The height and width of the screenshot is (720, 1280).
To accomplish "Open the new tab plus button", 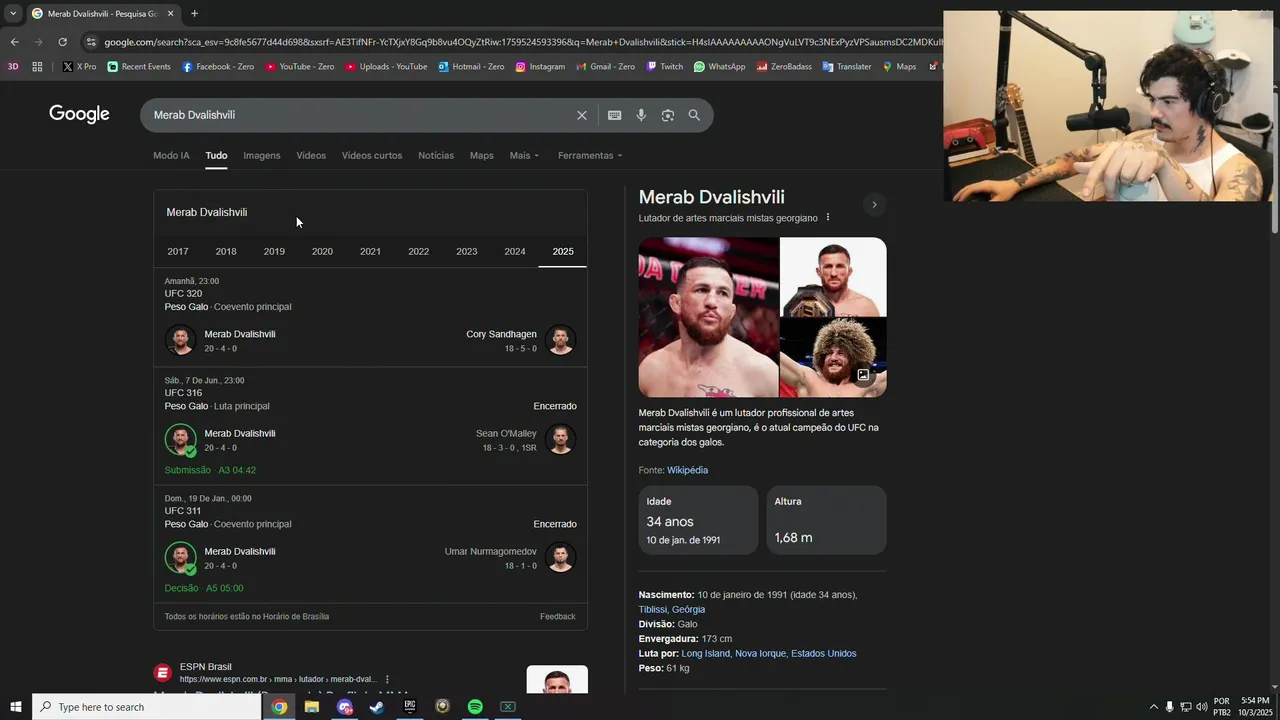I will click(x=194, y=14).
